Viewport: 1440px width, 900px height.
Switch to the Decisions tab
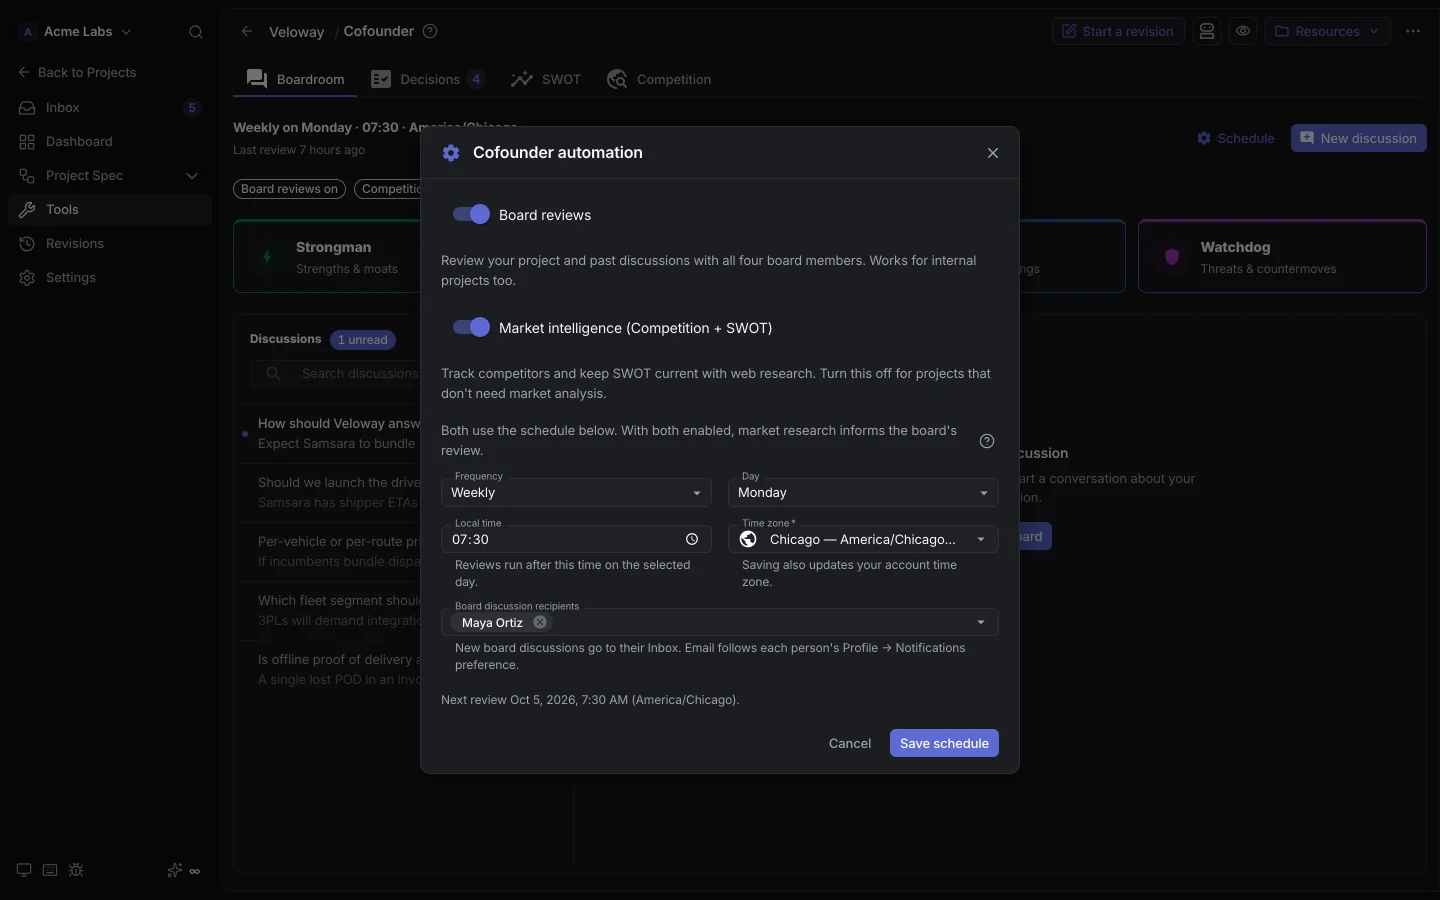pyautogui.click(x=428, y=79)
